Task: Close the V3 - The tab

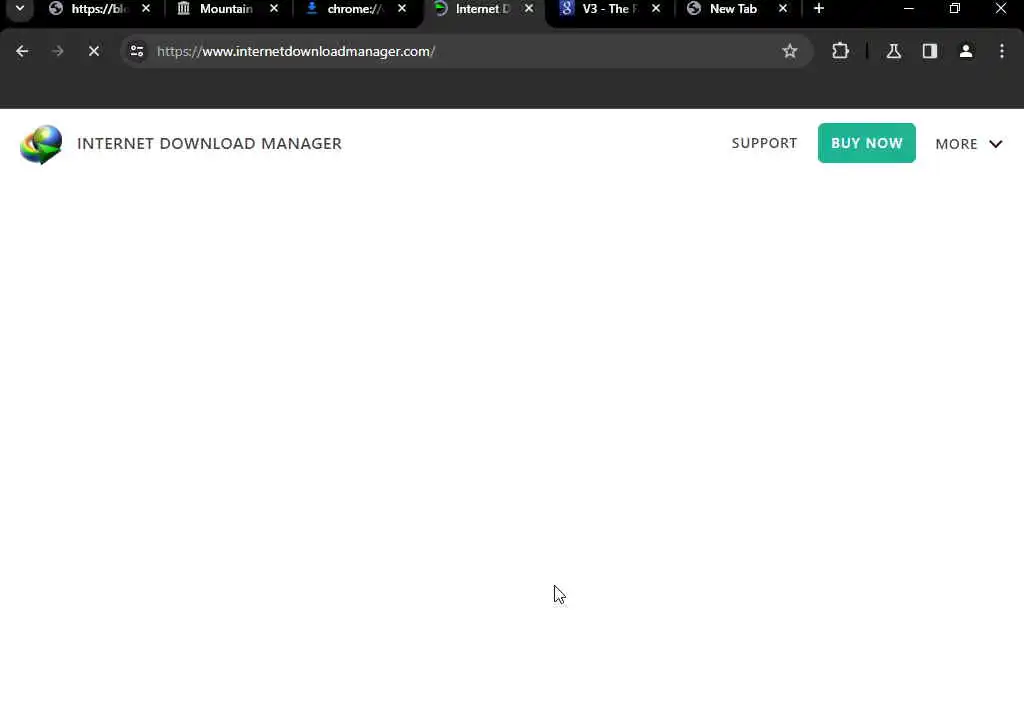Action: (656, 8)
